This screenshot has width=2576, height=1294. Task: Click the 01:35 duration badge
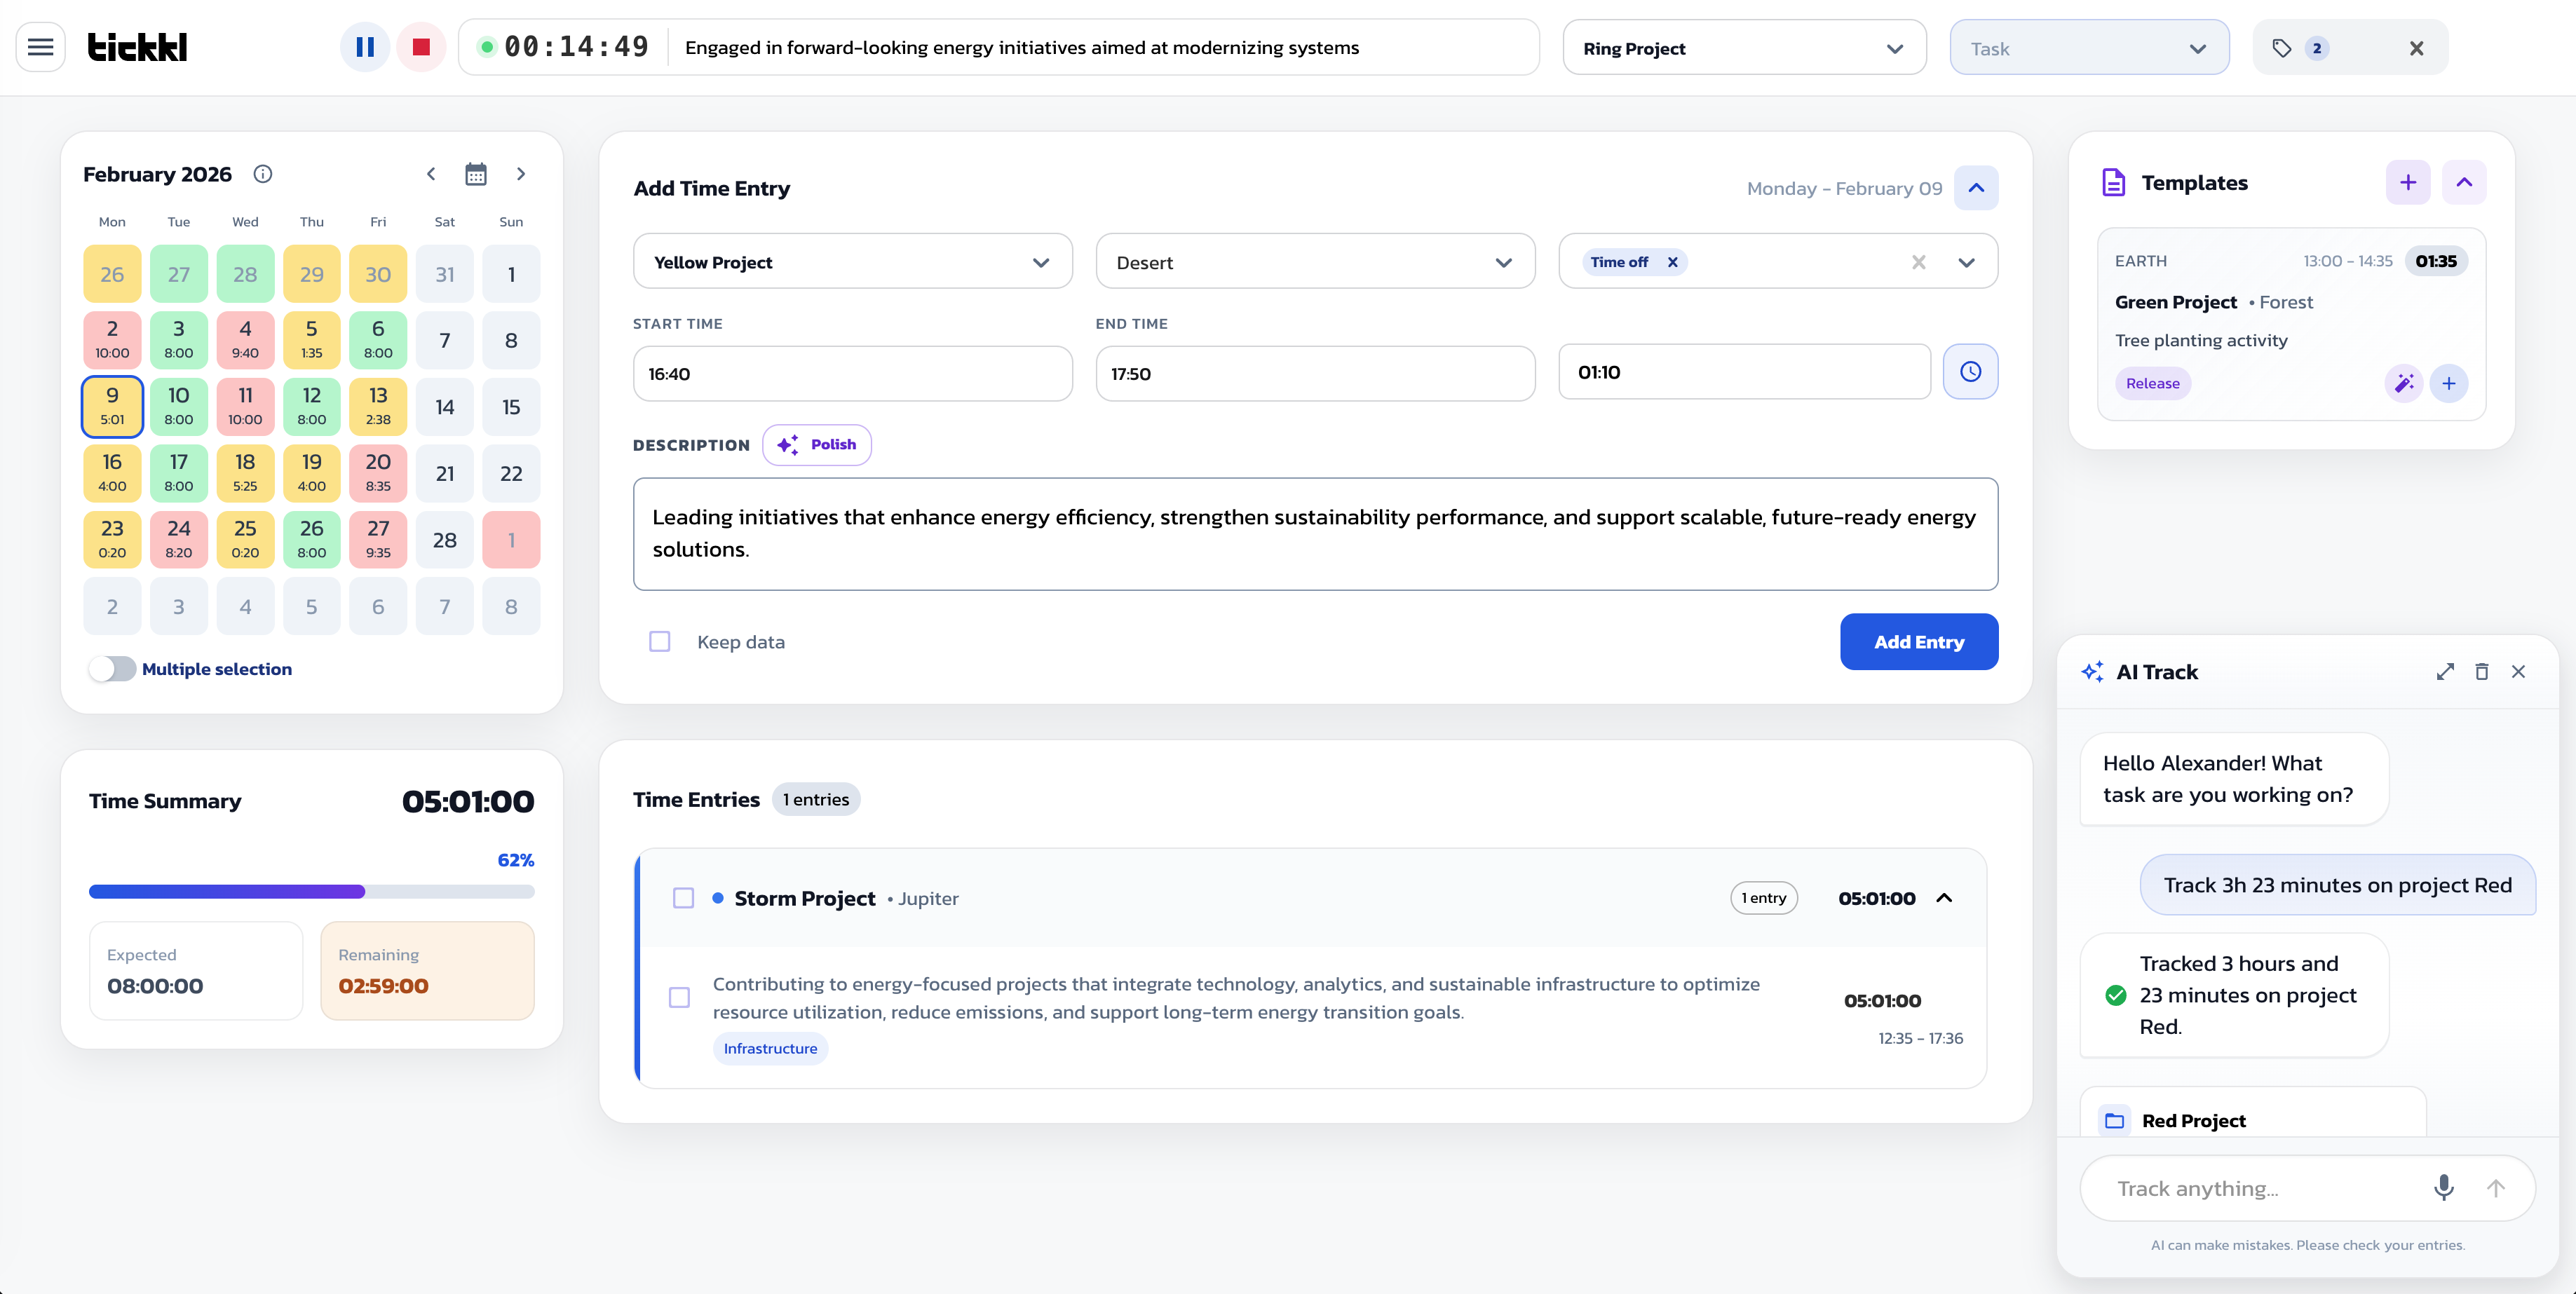(x=2436, y=261)
